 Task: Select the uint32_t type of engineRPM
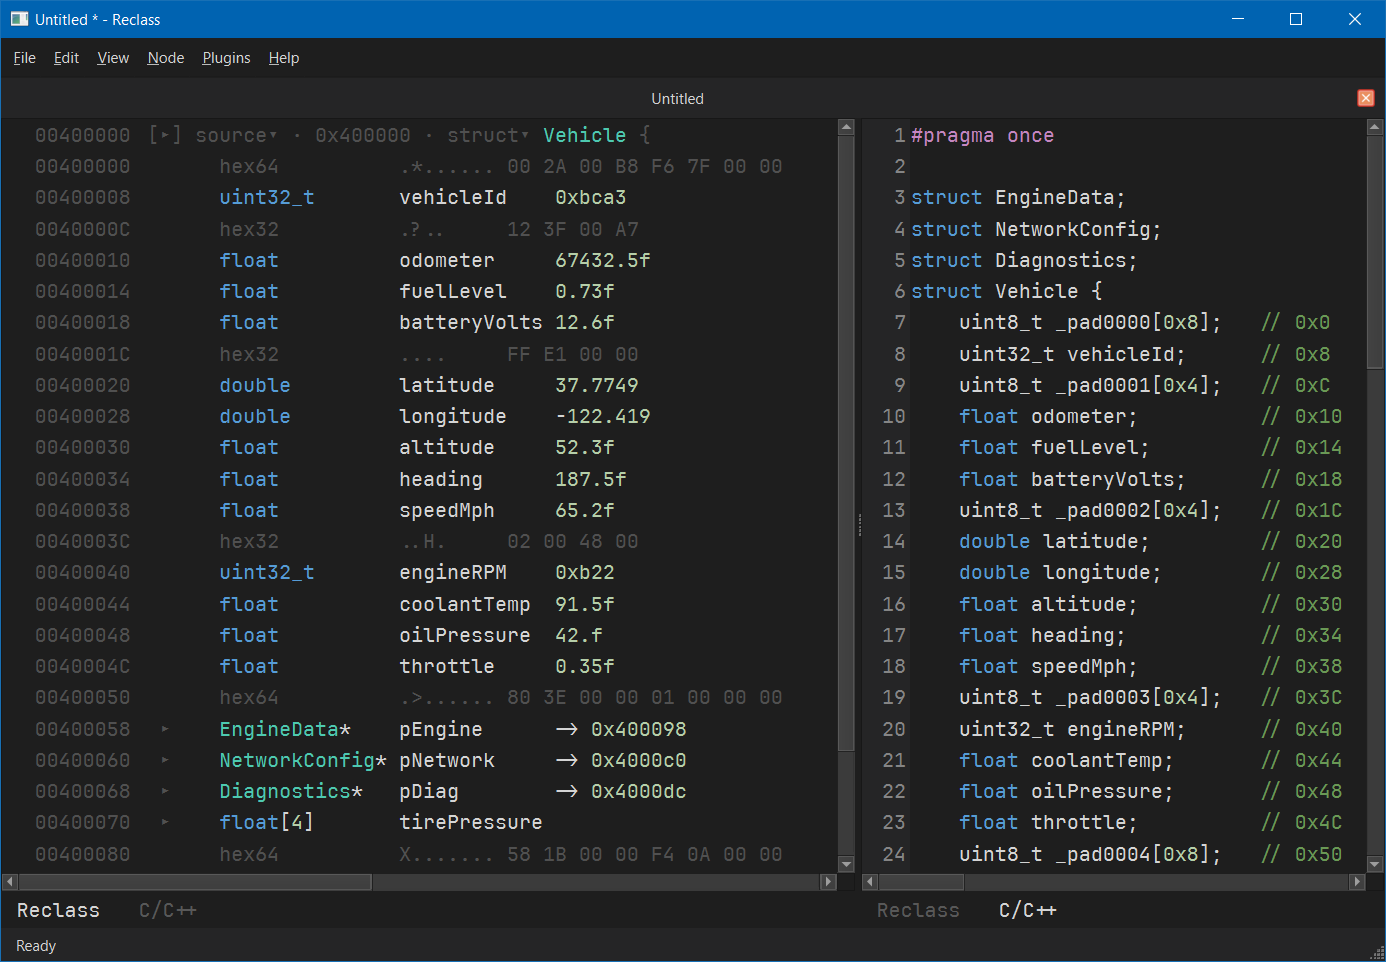click(x=267, y=572)
